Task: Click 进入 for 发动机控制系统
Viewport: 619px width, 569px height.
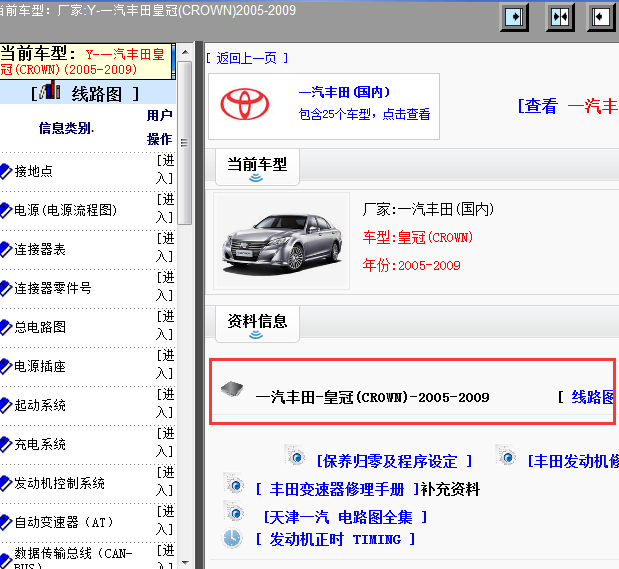Action: (165, 481)
